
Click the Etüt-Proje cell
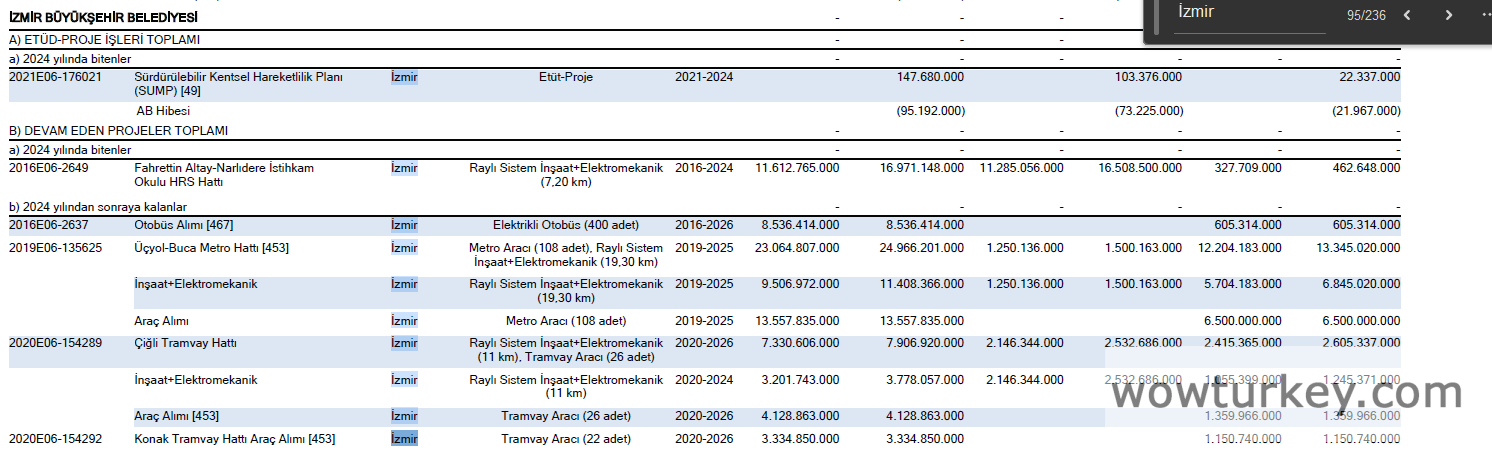click(566, 77)
